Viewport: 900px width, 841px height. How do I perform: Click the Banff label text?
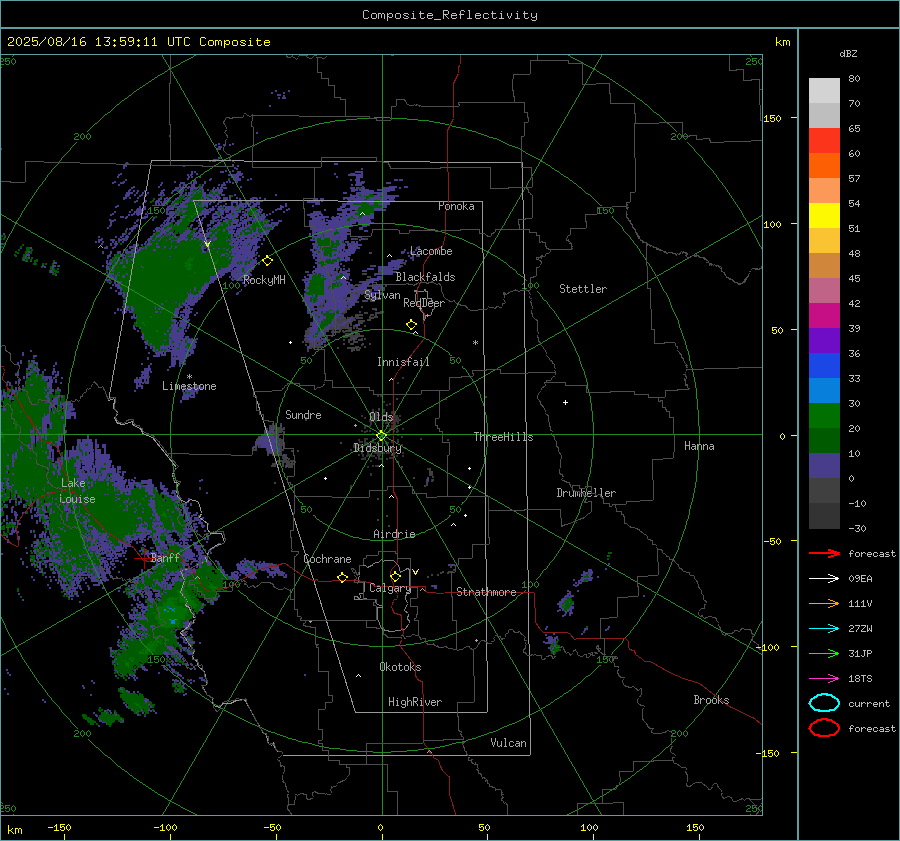click(x=165, y=558)
